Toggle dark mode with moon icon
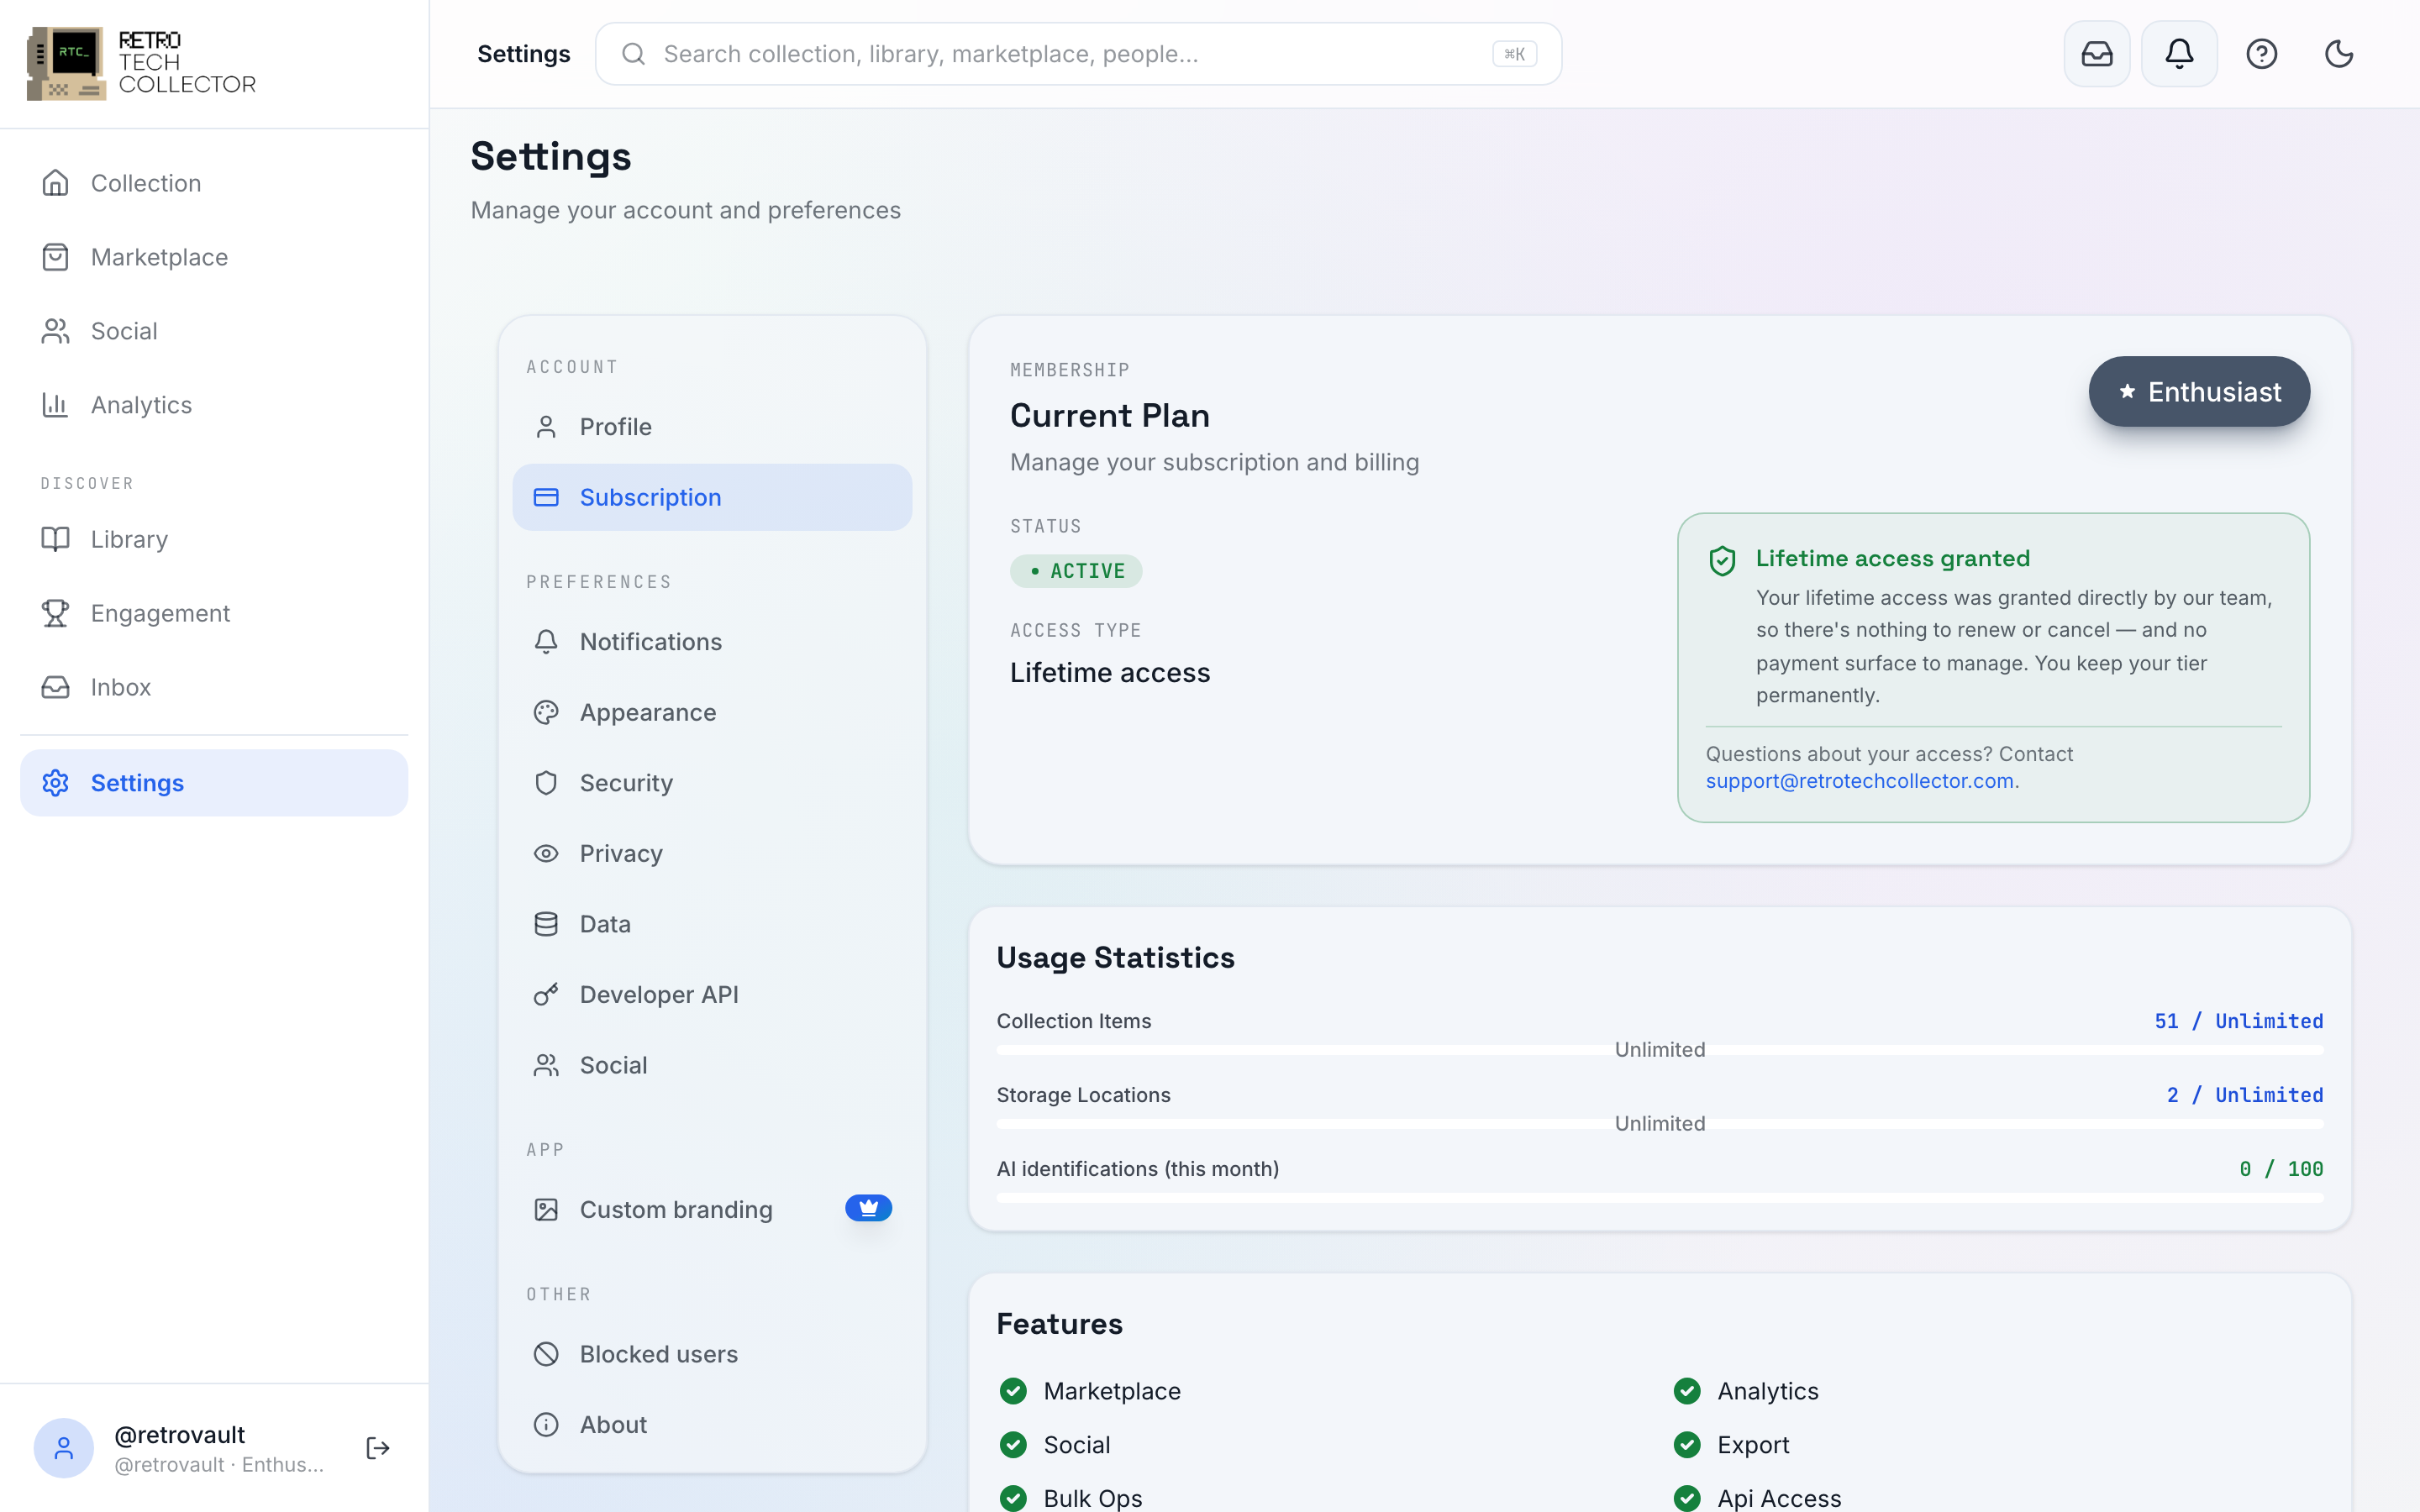 [2338, 54]
